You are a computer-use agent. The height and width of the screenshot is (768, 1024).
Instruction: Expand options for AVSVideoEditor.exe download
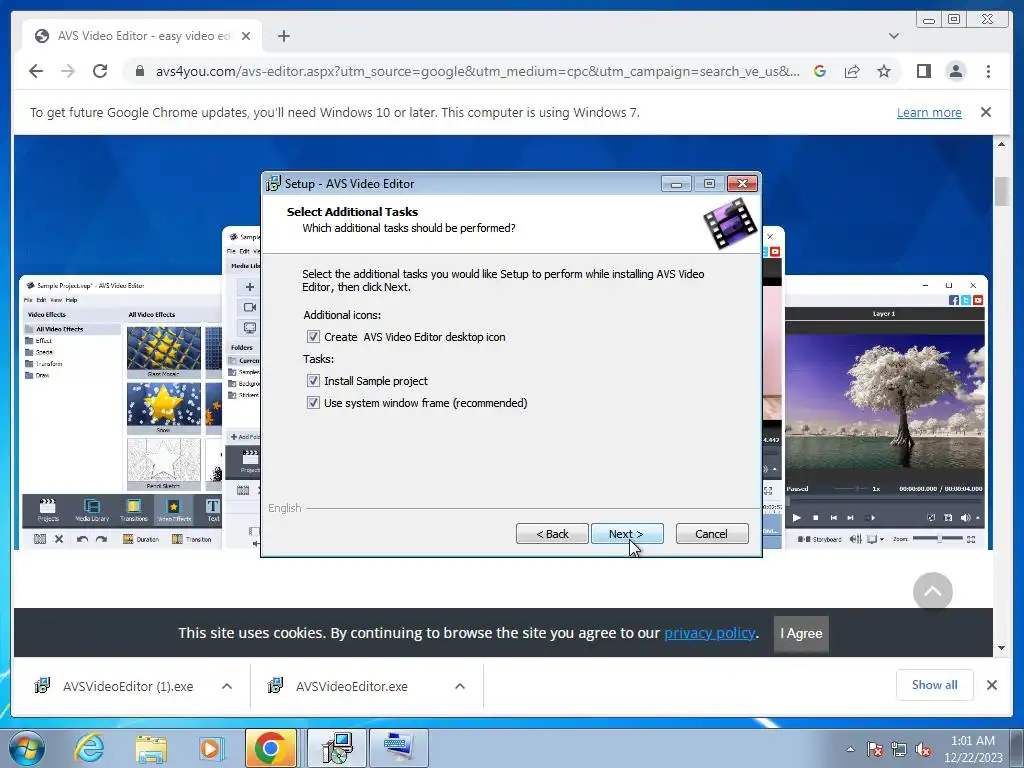click(x=460, y=686)
